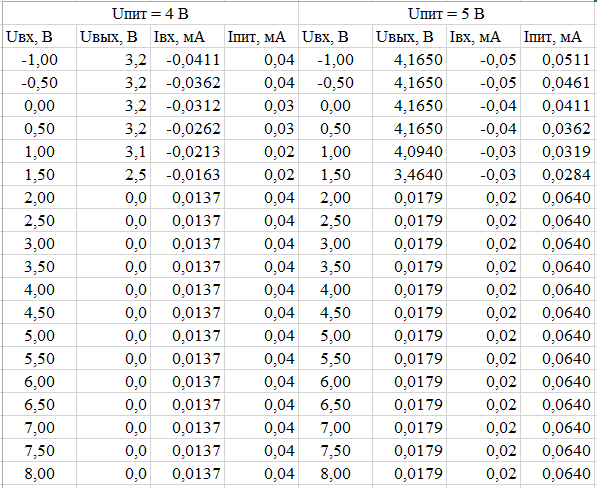Screen dimensions: 597x488
Task: Select the merged header cell Uпит = 4 В
Action: tap(150, 14)
